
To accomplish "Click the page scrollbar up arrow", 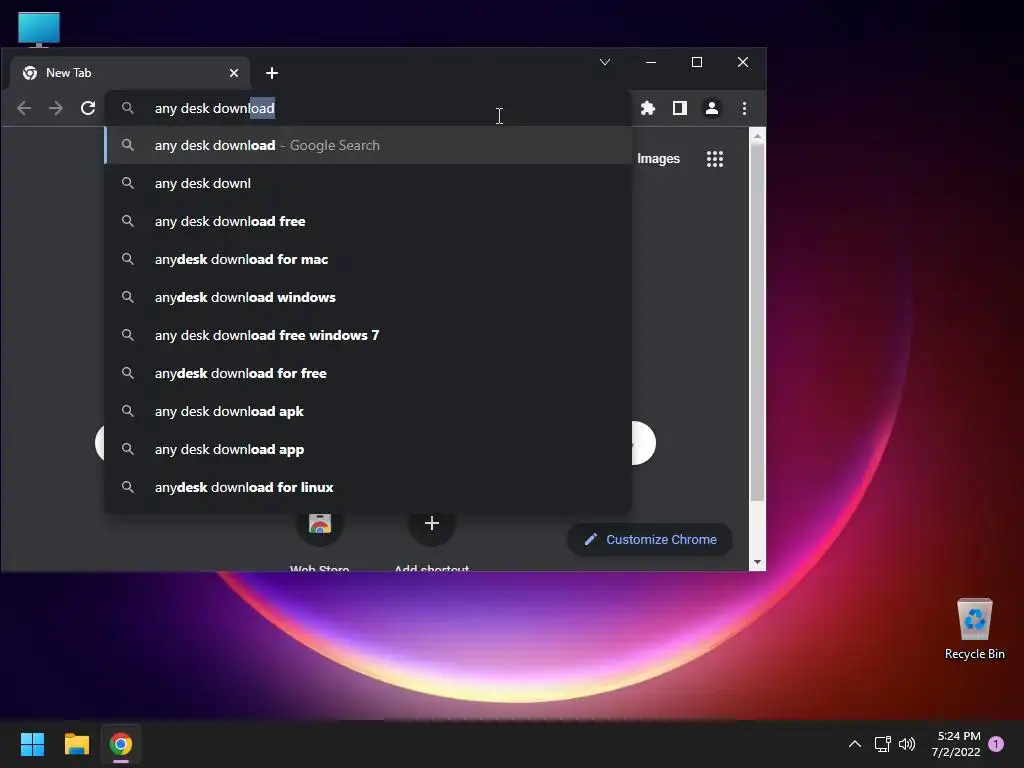I will [x=758, y=136].
